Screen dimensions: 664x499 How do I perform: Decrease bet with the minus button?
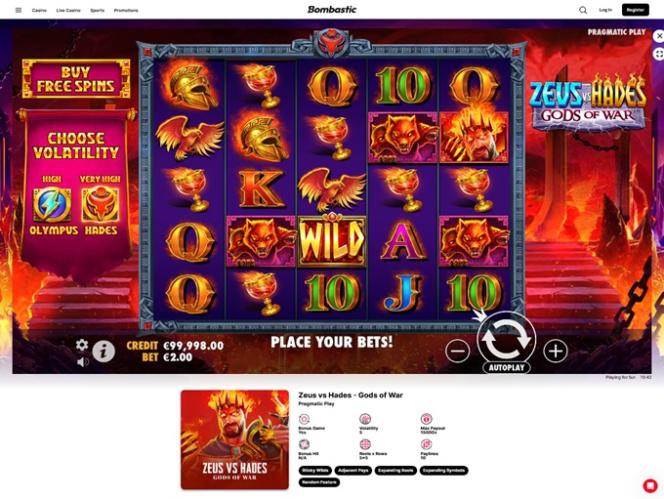click(x=457, y=351)
